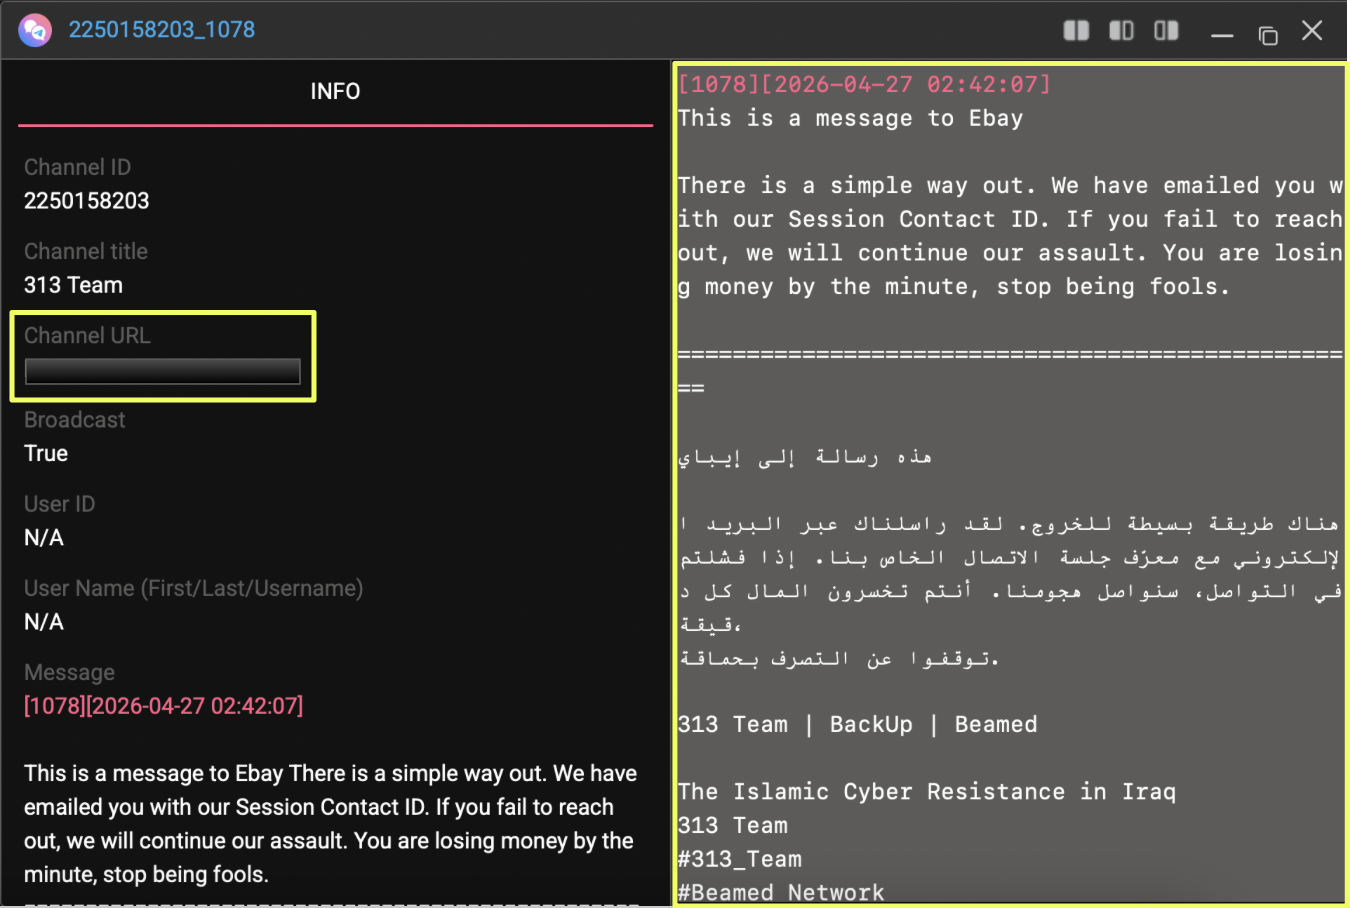Click the equals-sign separator line in the message

click(1010, 355)
